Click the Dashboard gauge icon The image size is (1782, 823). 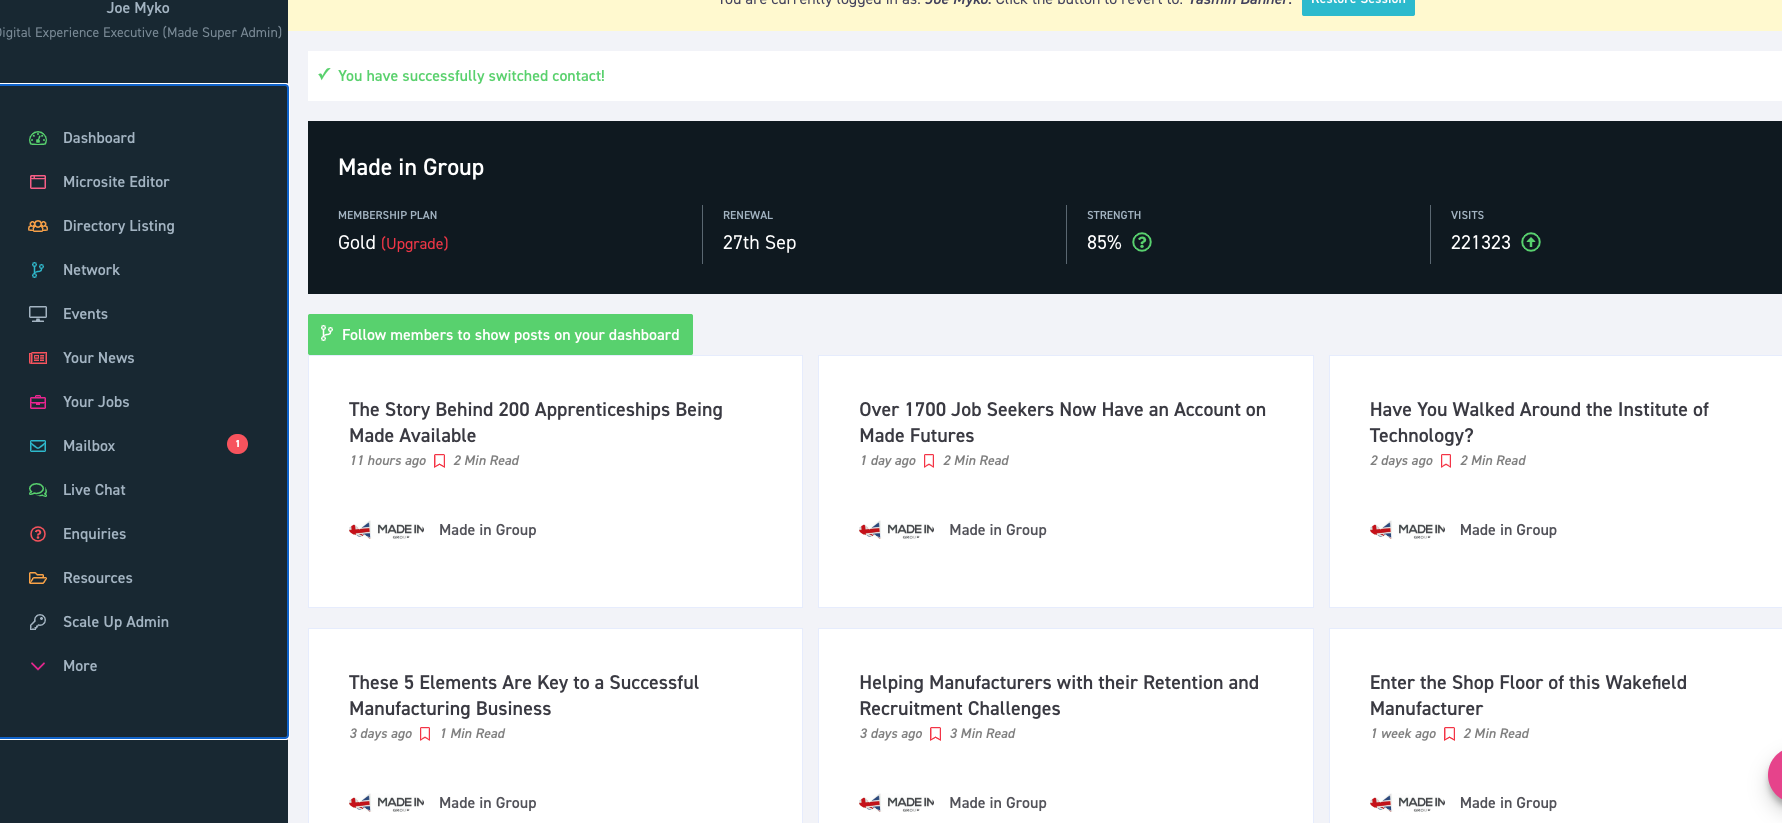(38, 138)
